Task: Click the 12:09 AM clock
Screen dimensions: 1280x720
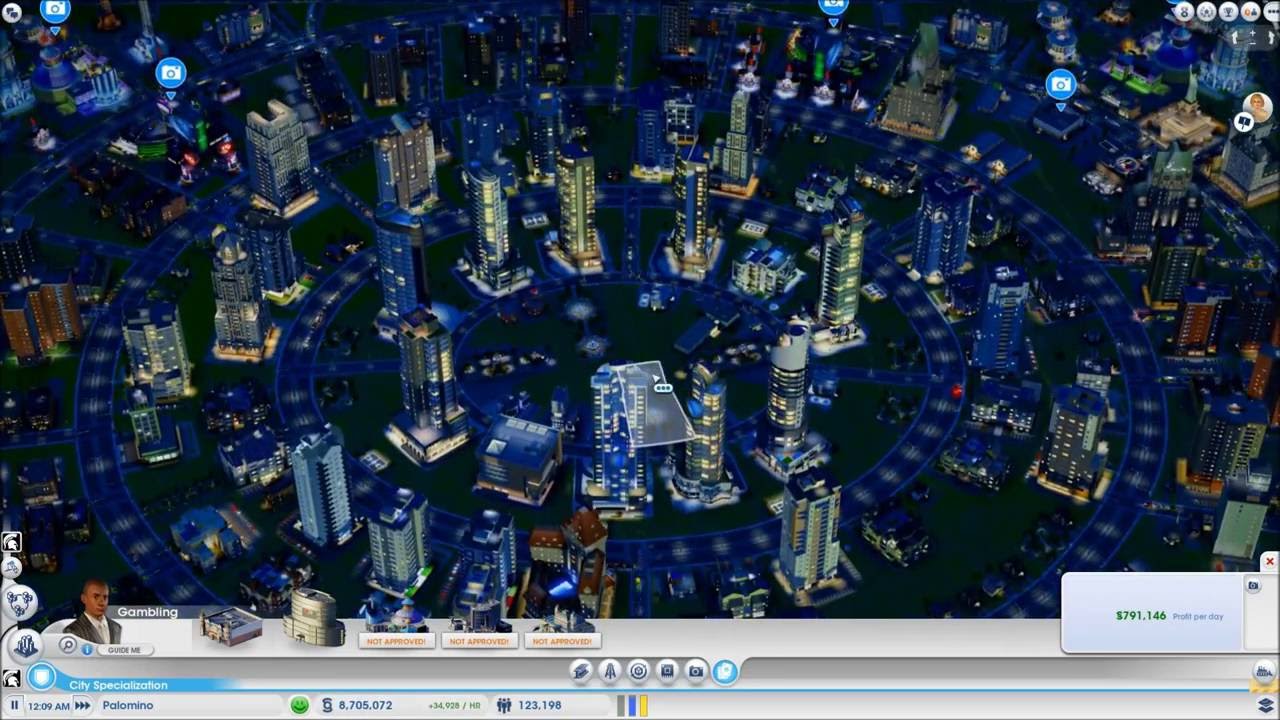Action: point(48,706)
